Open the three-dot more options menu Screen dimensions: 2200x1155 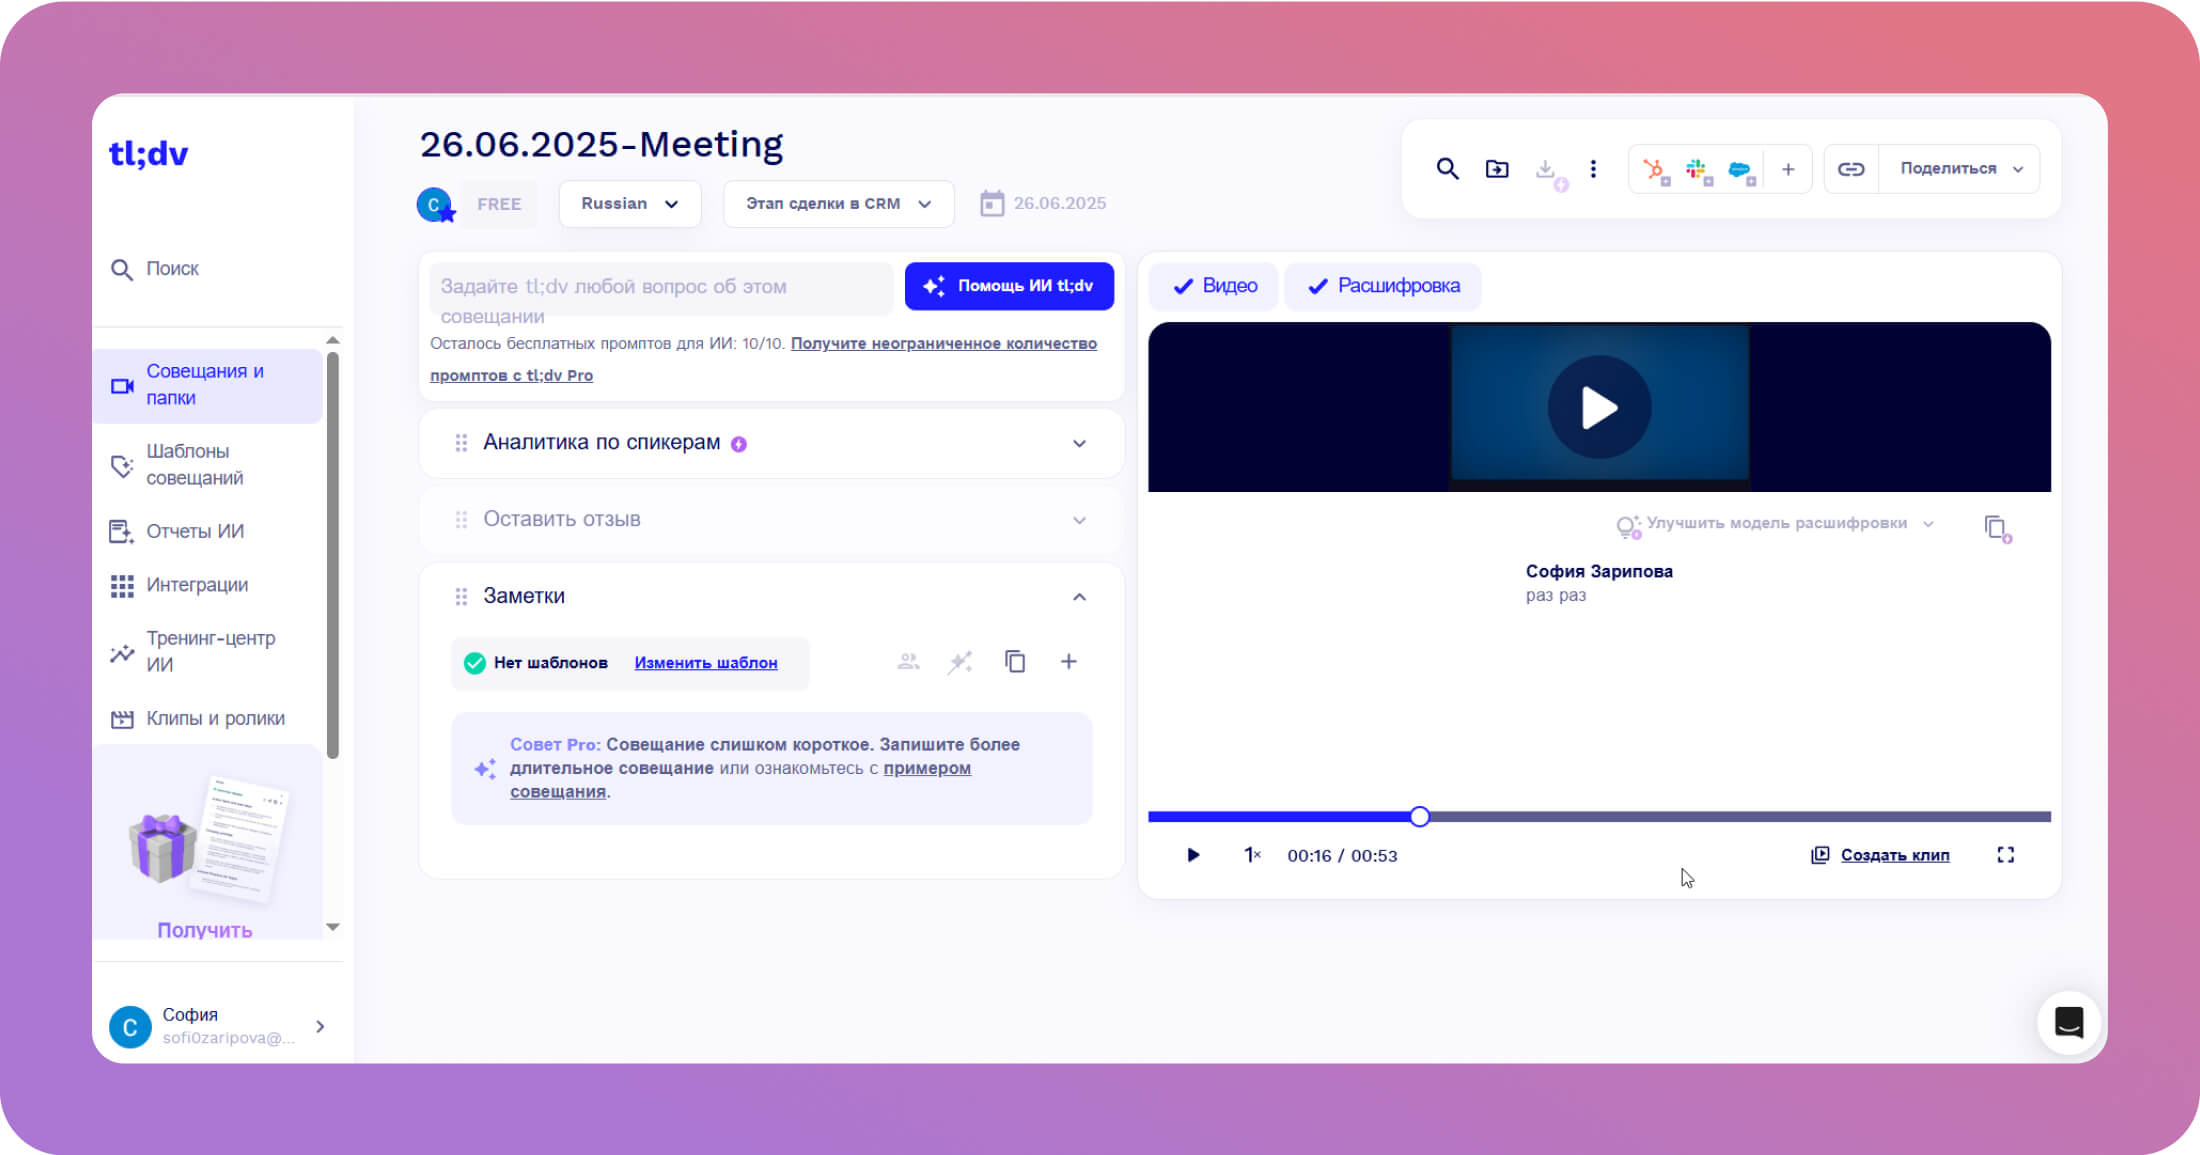coord(1593,169)
